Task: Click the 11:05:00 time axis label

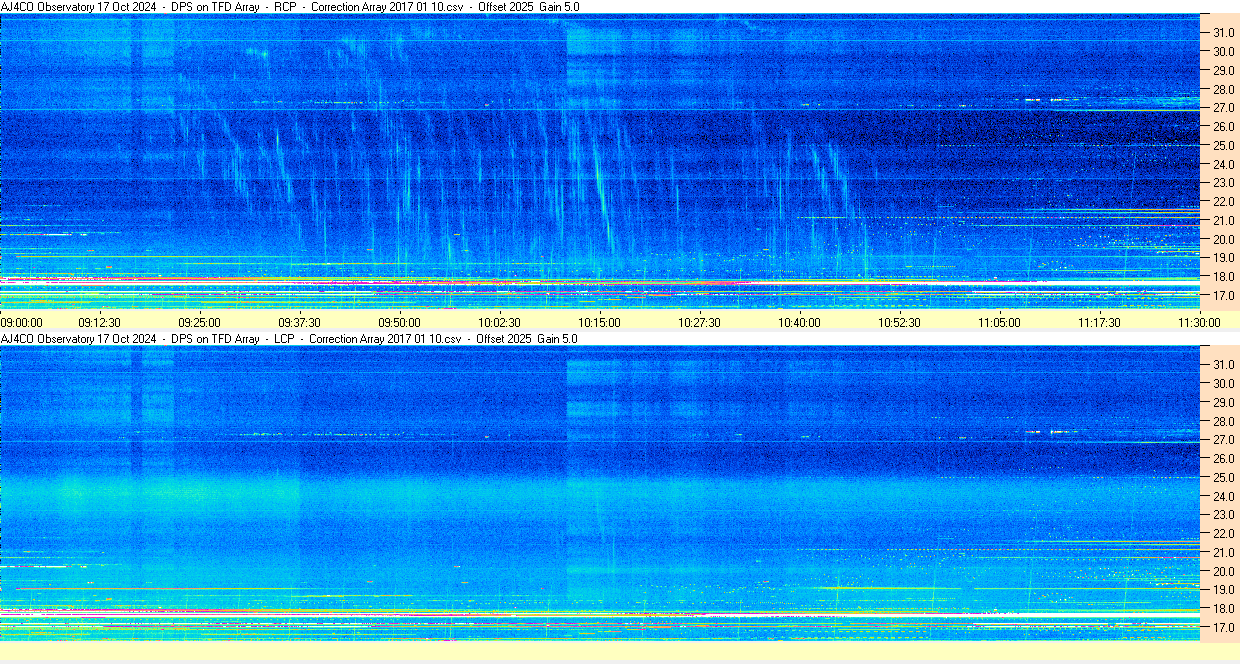Action: click(x=1000, y=322)
